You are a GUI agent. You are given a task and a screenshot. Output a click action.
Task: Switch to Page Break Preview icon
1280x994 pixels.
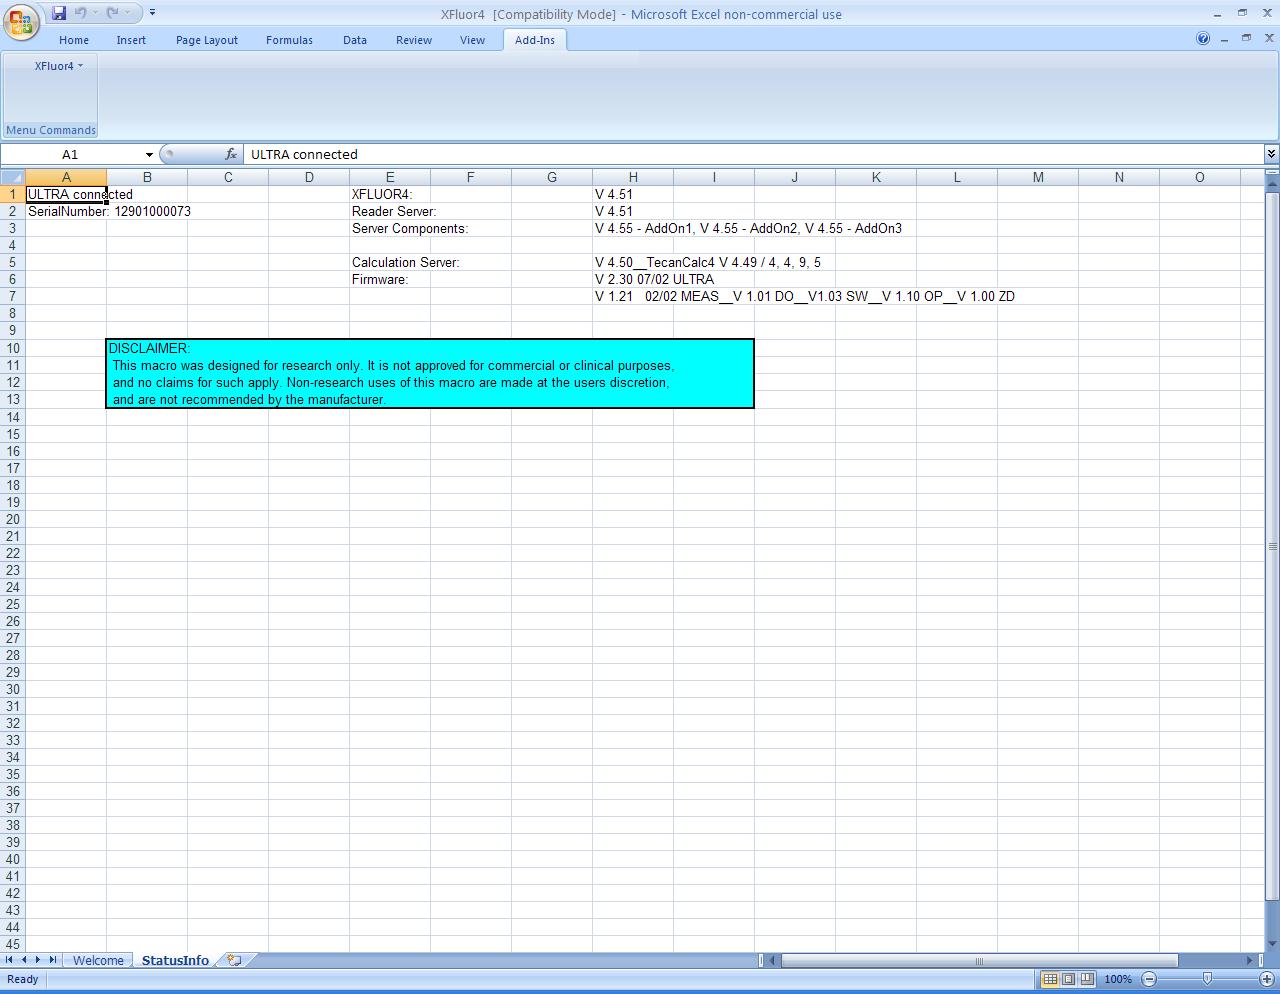click(1087, 979)
